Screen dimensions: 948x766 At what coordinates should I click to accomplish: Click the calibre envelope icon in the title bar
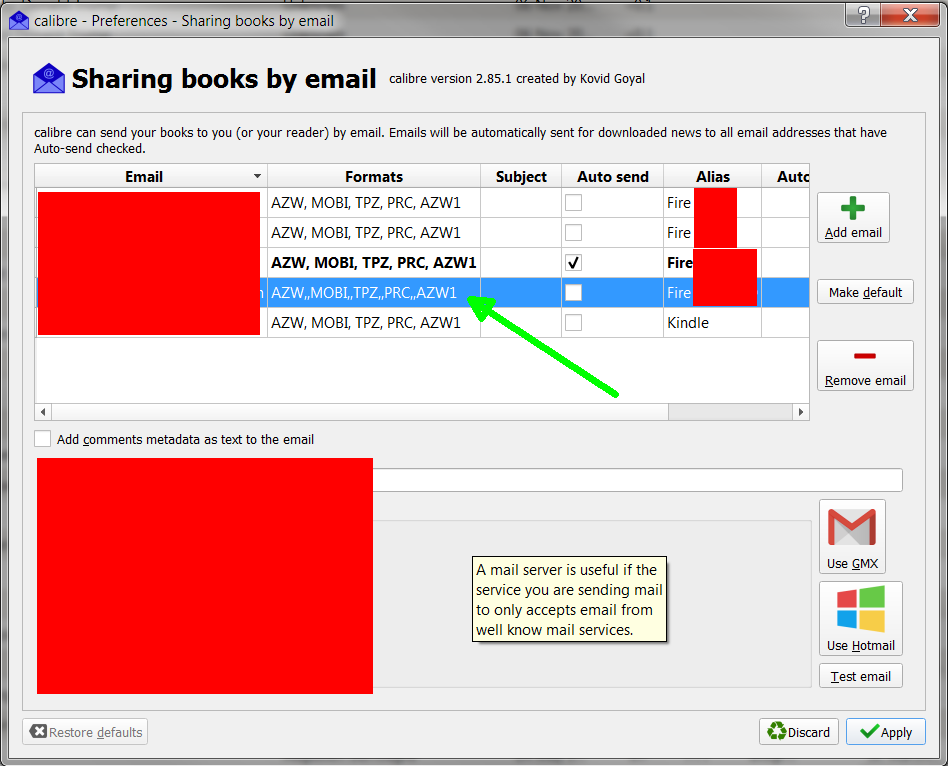pyautogui.click(x=19, y=21)
